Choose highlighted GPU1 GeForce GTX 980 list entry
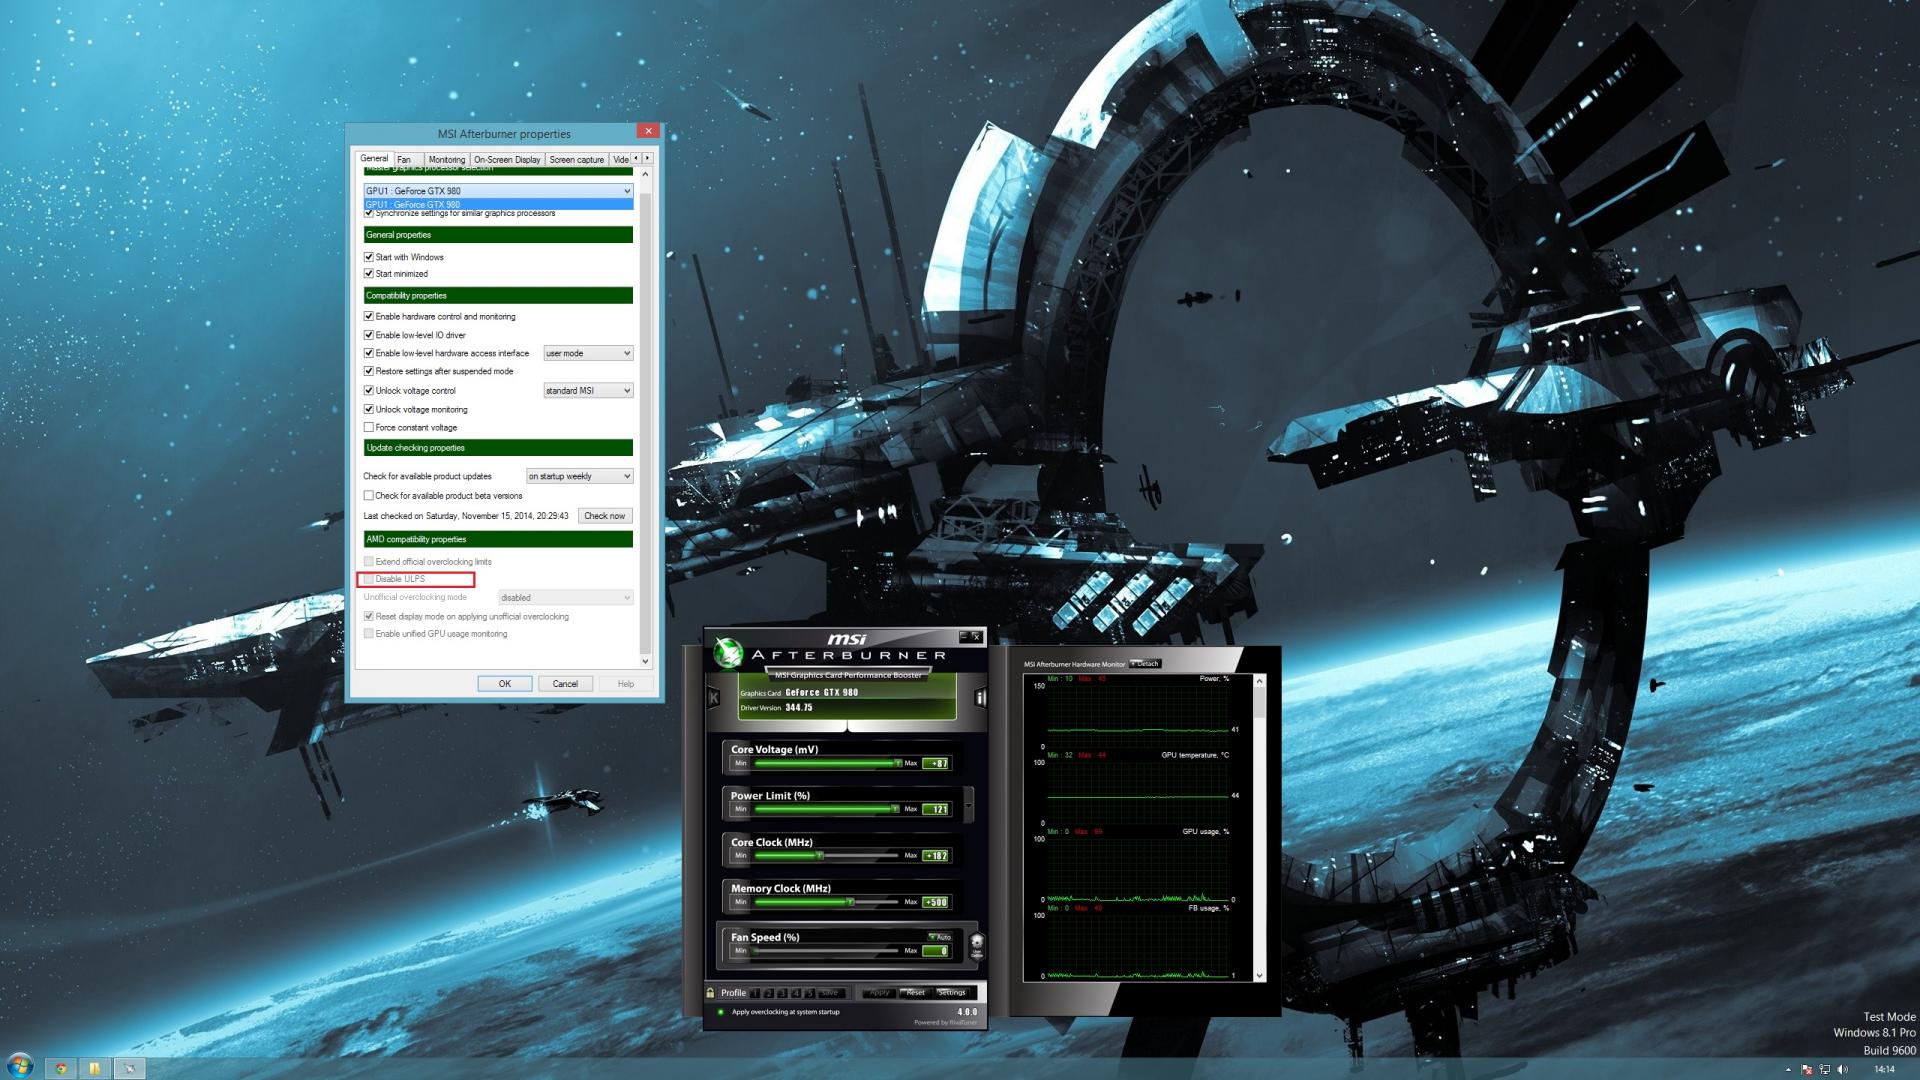 coord(498,204)
